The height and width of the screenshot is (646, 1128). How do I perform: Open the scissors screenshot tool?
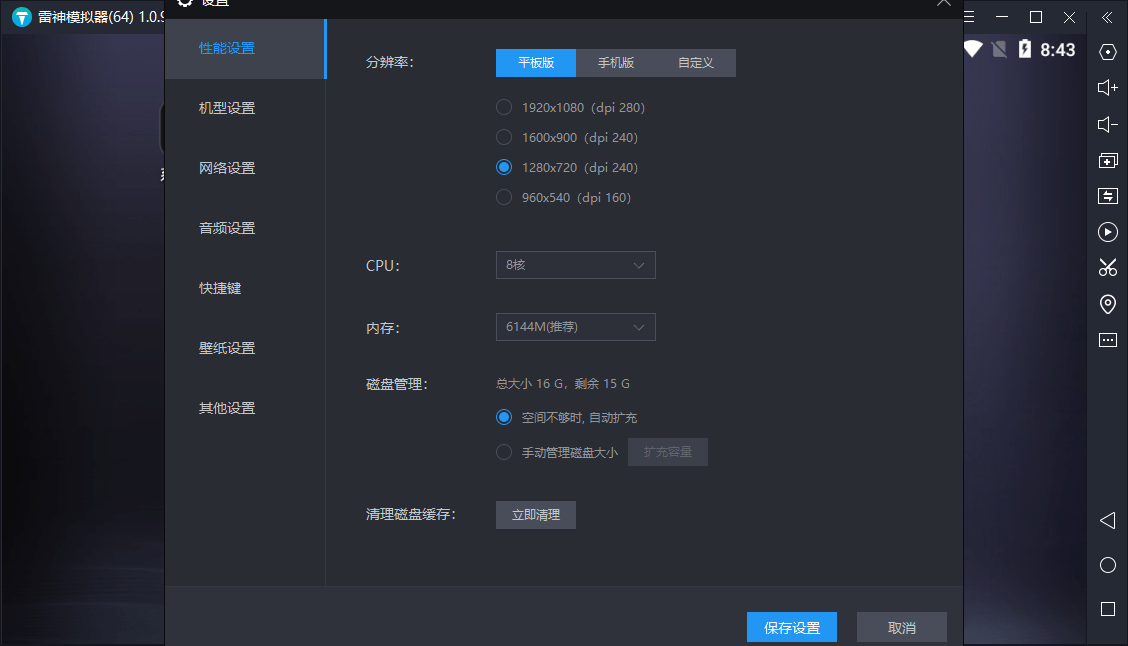coord(1107,267)
